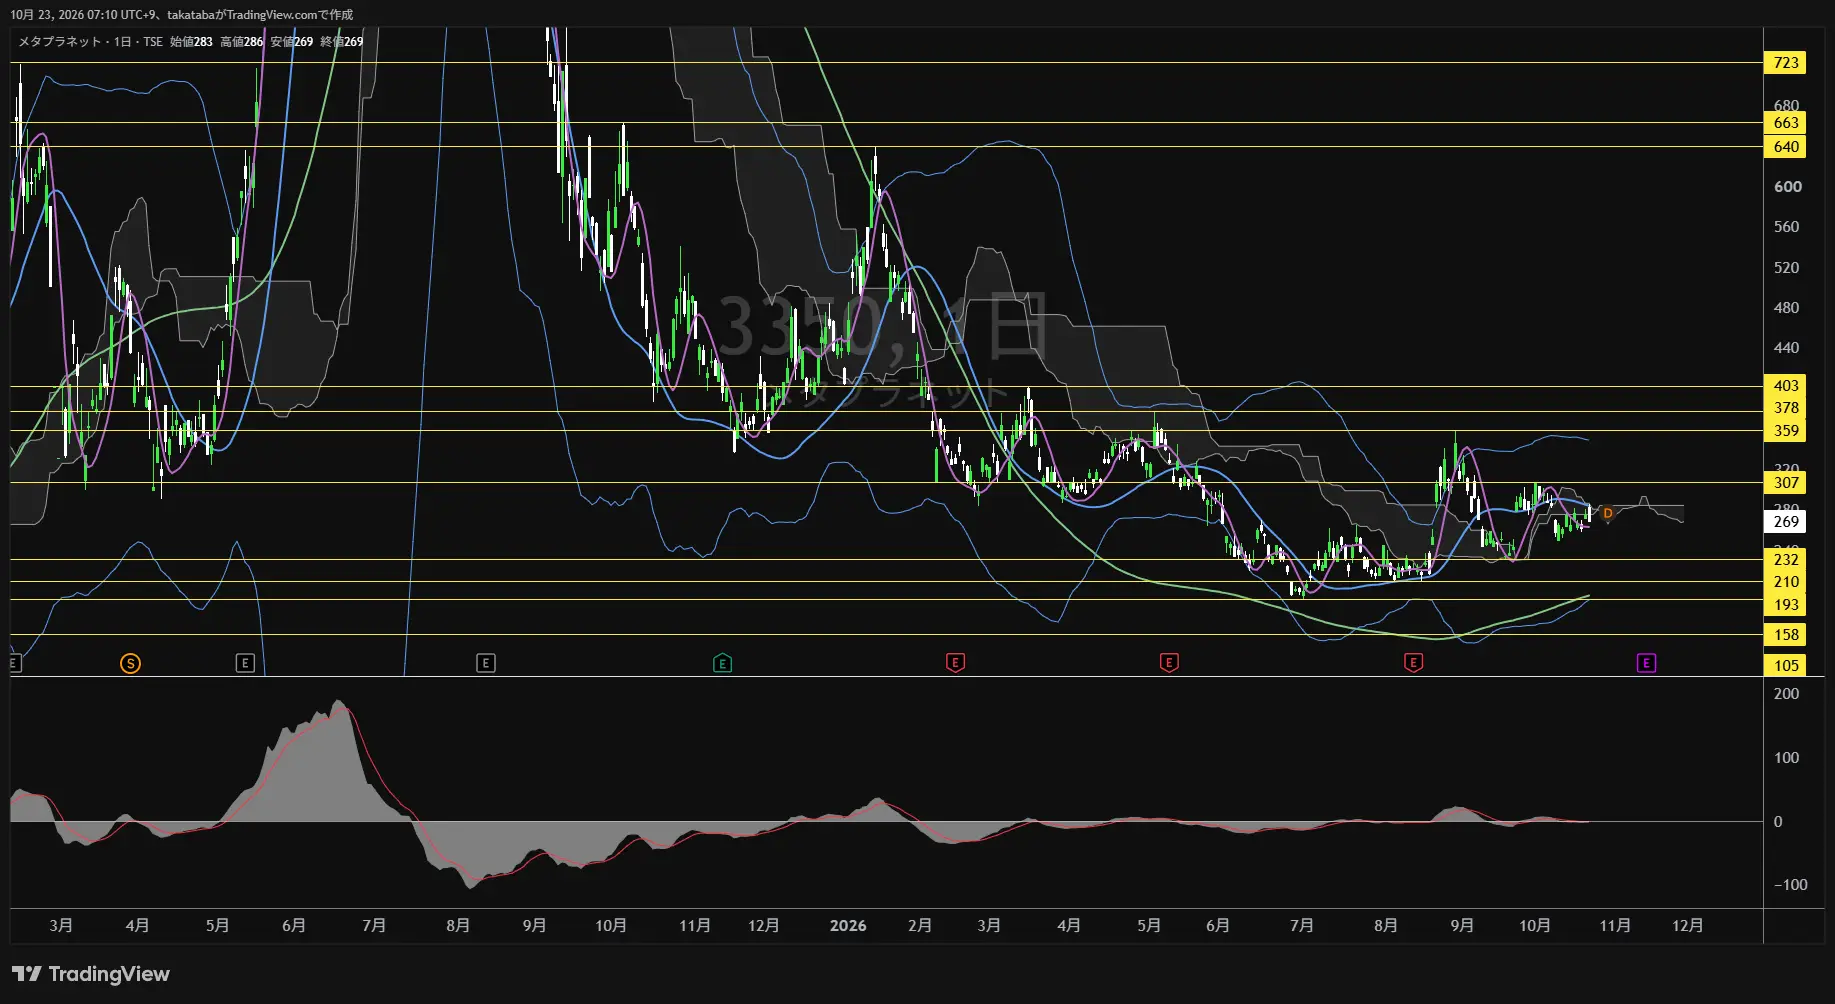The height and width of the screenshot is (1004, 1835).
Task: Select the 663 yellow price label
Action: [1786, 123]
